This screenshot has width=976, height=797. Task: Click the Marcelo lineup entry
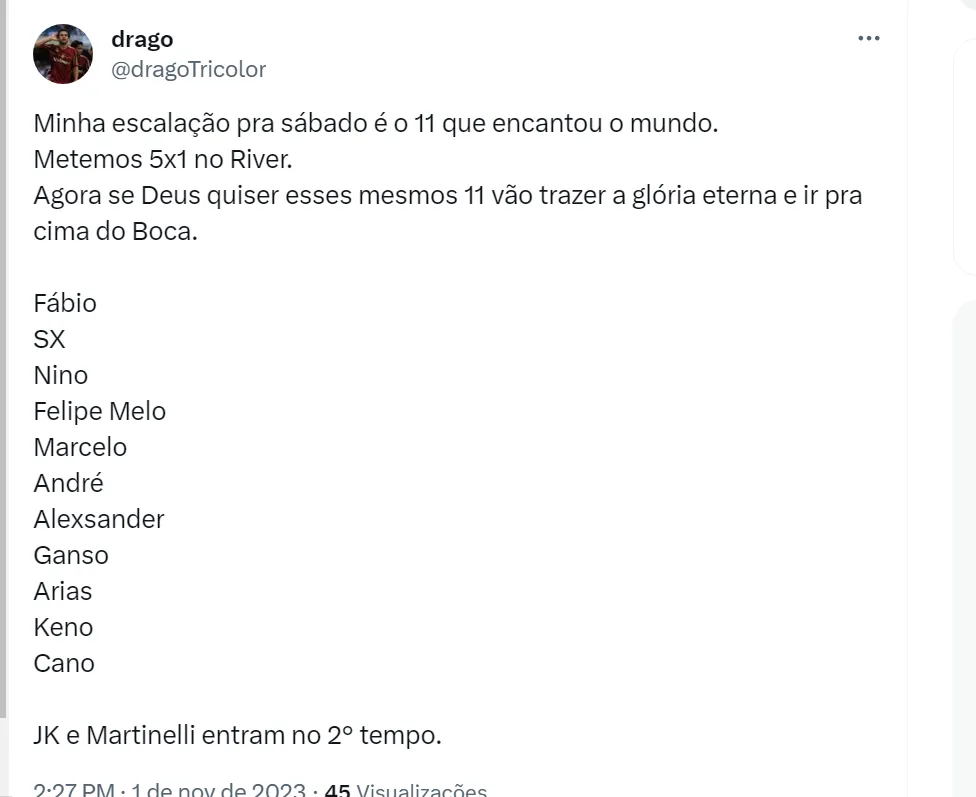click(x=80, y=447)
